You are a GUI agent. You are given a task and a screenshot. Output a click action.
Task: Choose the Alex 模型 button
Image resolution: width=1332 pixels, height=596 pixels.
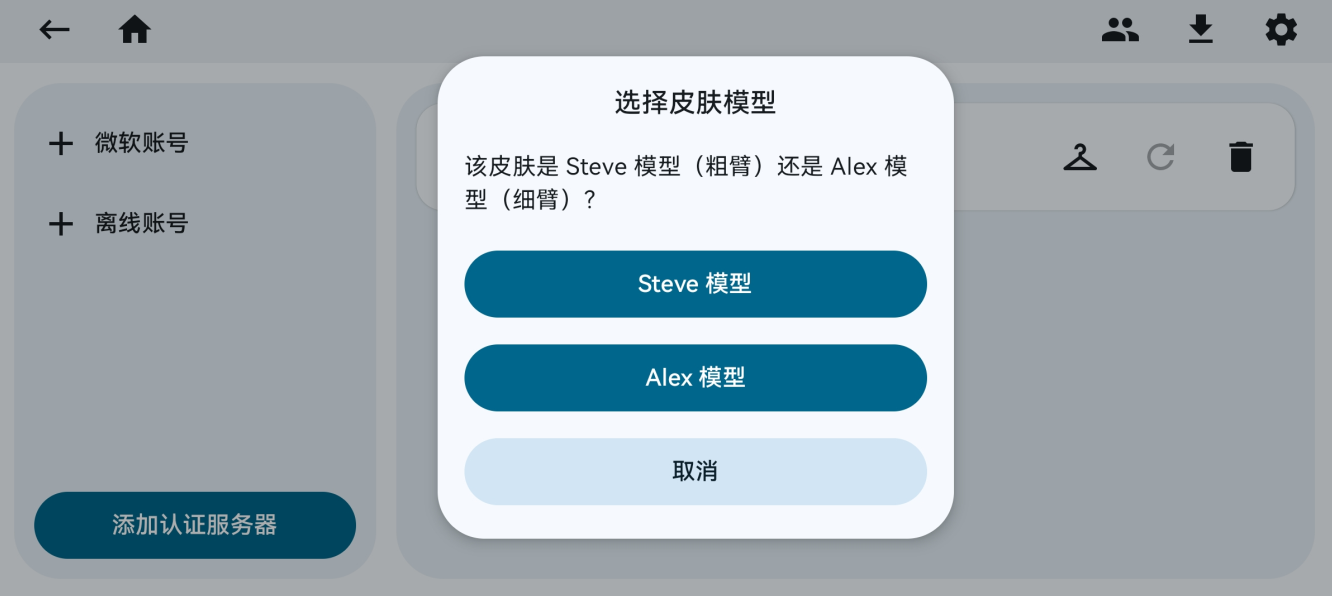[695, 378]
